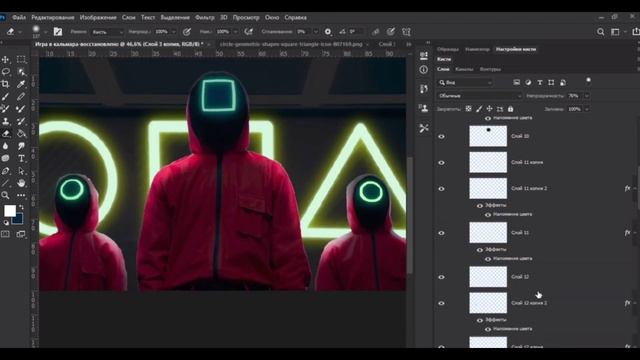Select the Move tool
Screen dimensions: 640x360
5,60
